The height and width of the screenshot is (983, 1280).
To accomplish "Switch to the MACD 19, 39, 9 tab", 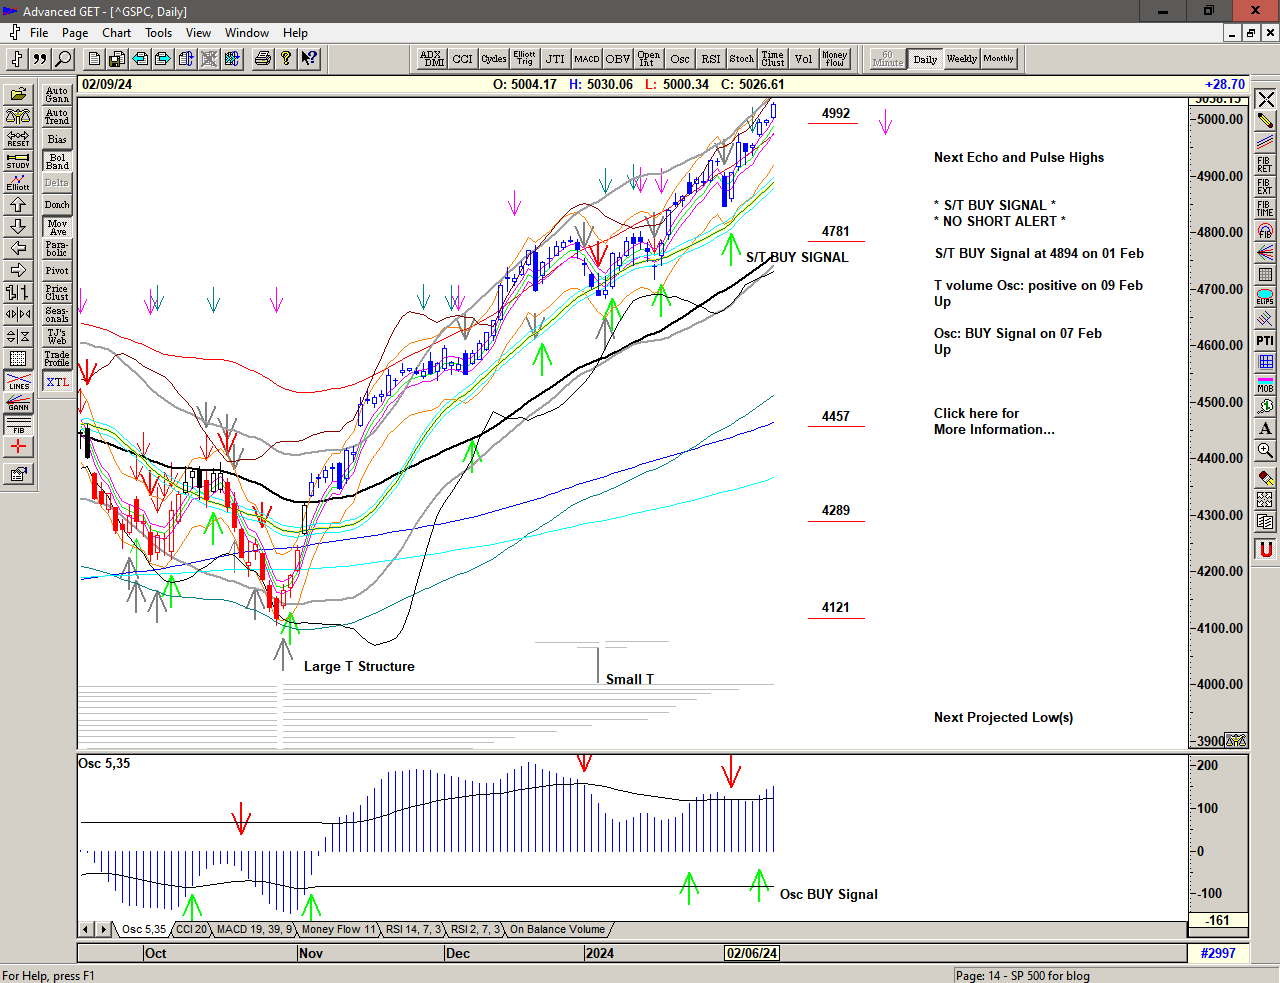I will pyautogui.click(x=254, y=929).
